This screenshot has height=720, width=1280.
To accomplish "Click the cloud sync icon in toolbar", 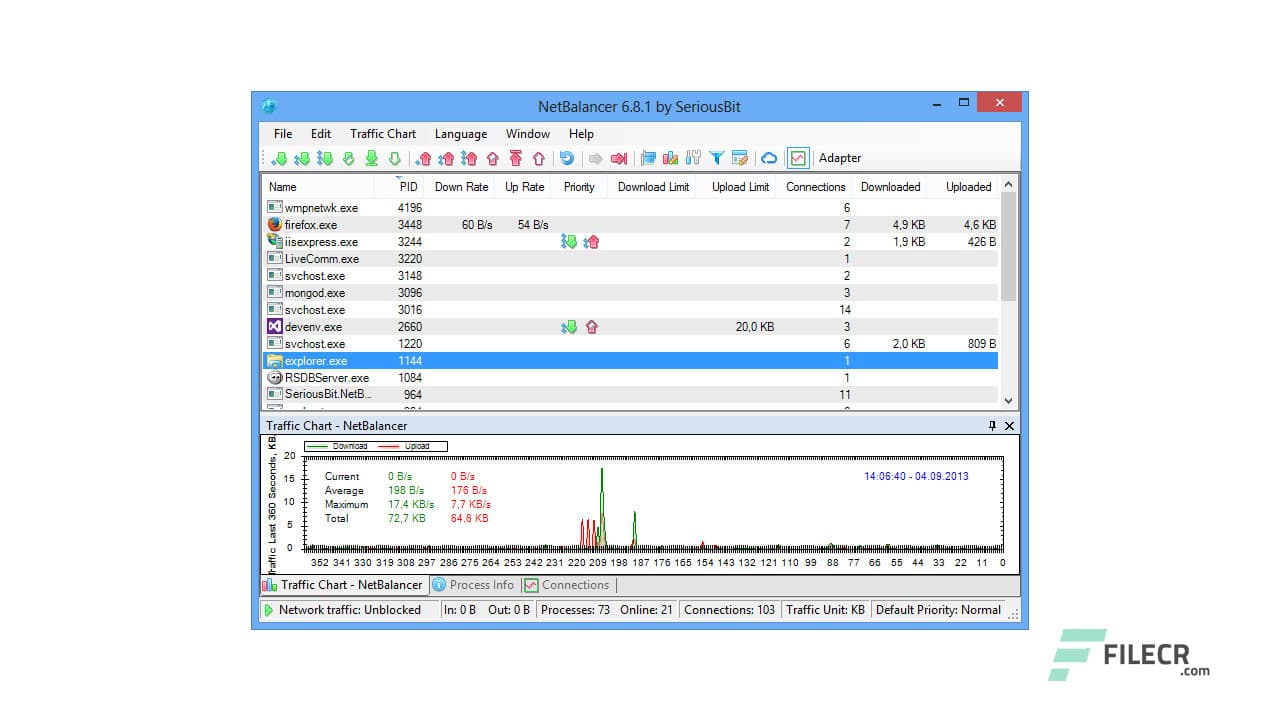I will point(769,158).
